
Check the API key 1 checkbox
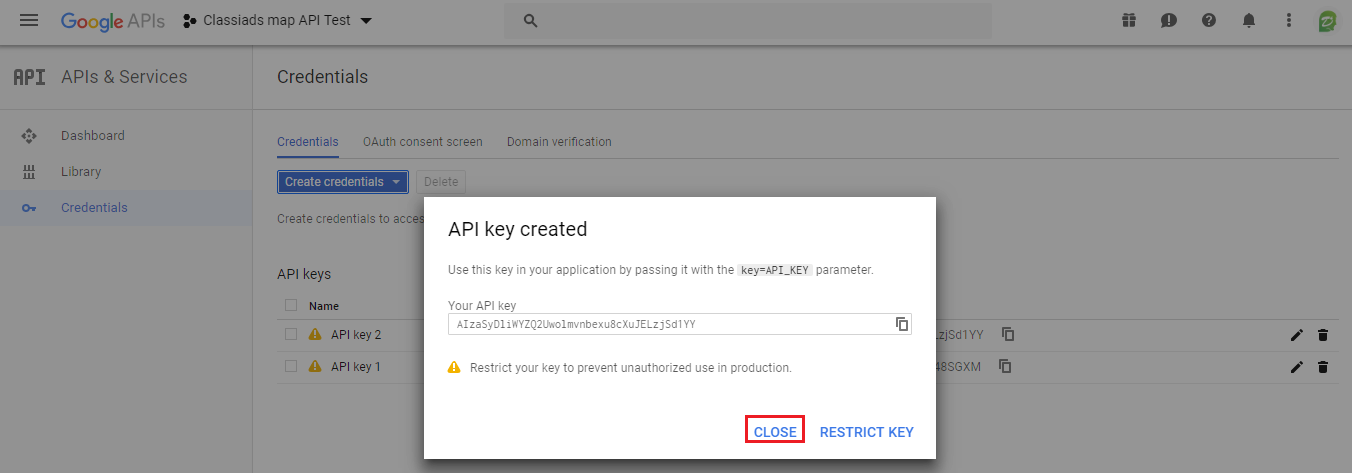[x=291, y=366]
